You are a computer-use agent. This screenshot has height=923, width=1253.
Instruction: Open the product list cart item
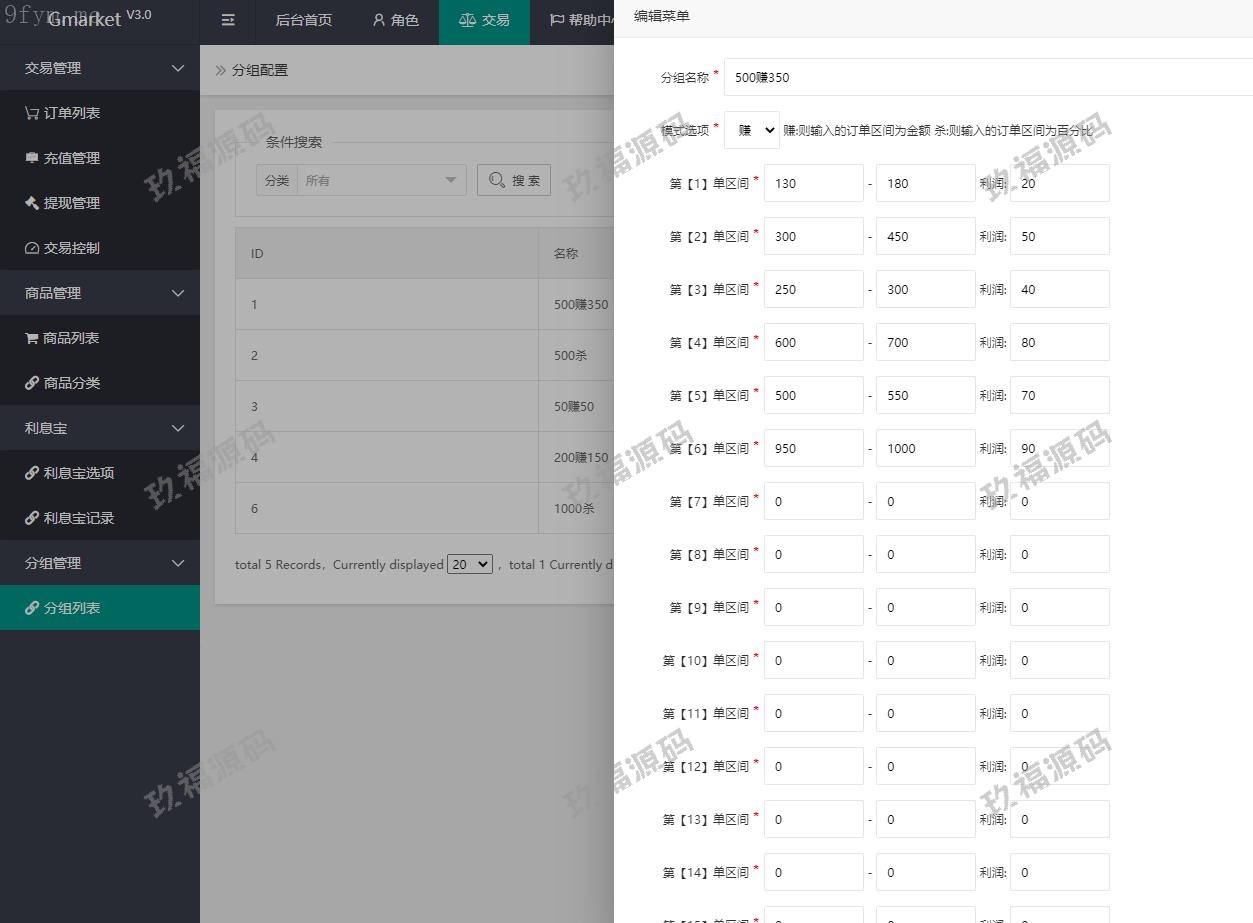(x=62, y=338)
